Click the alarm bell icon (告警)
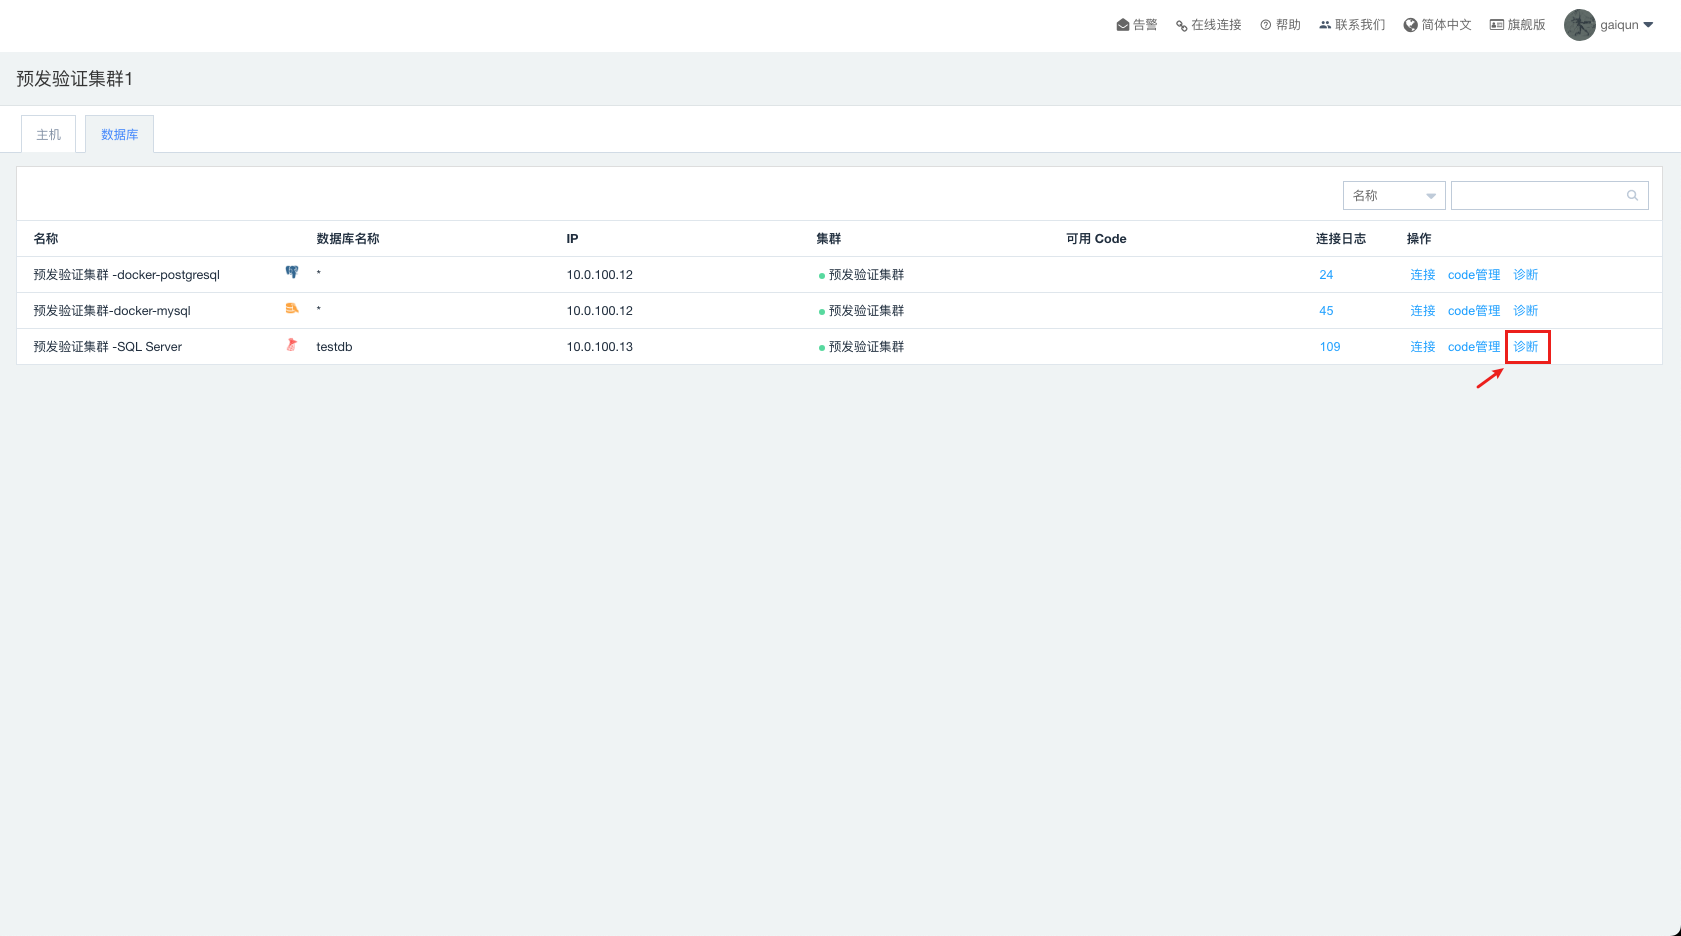The height and width of the screenshot is (936, 1681). point(1123,25)
